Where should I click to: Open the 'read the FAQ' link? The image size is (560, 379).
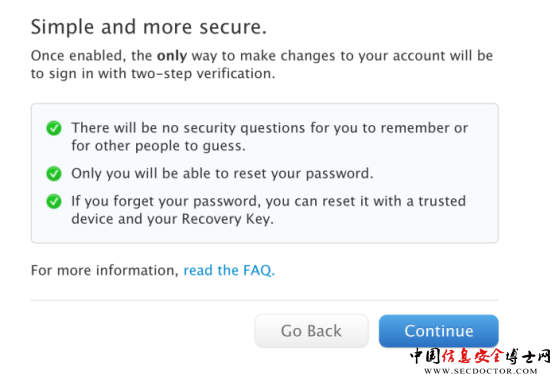pos(229,270)
